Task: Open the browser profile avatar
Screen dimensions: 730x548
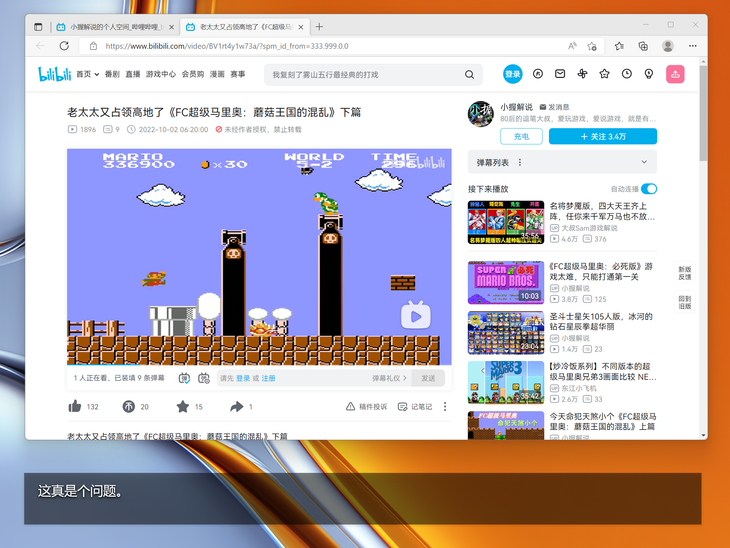Action: click(668, 46)
